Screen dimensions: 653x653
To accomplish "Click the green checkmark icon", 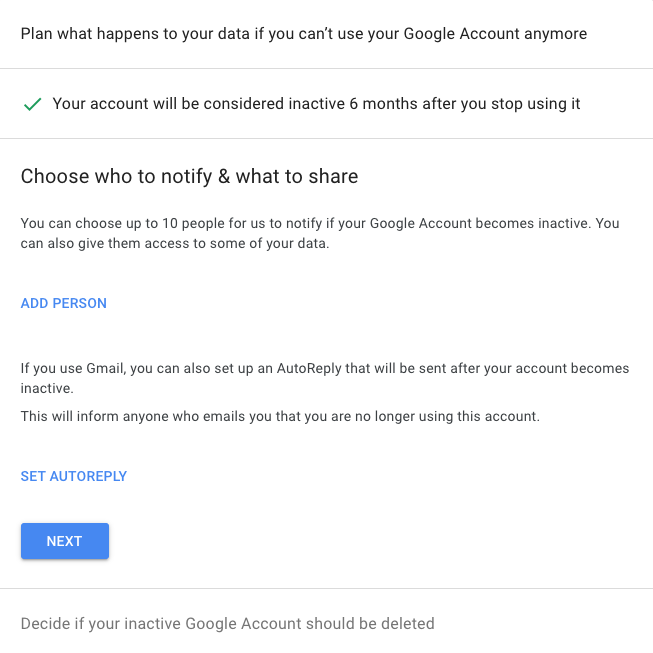I will (x=32, y=105).
